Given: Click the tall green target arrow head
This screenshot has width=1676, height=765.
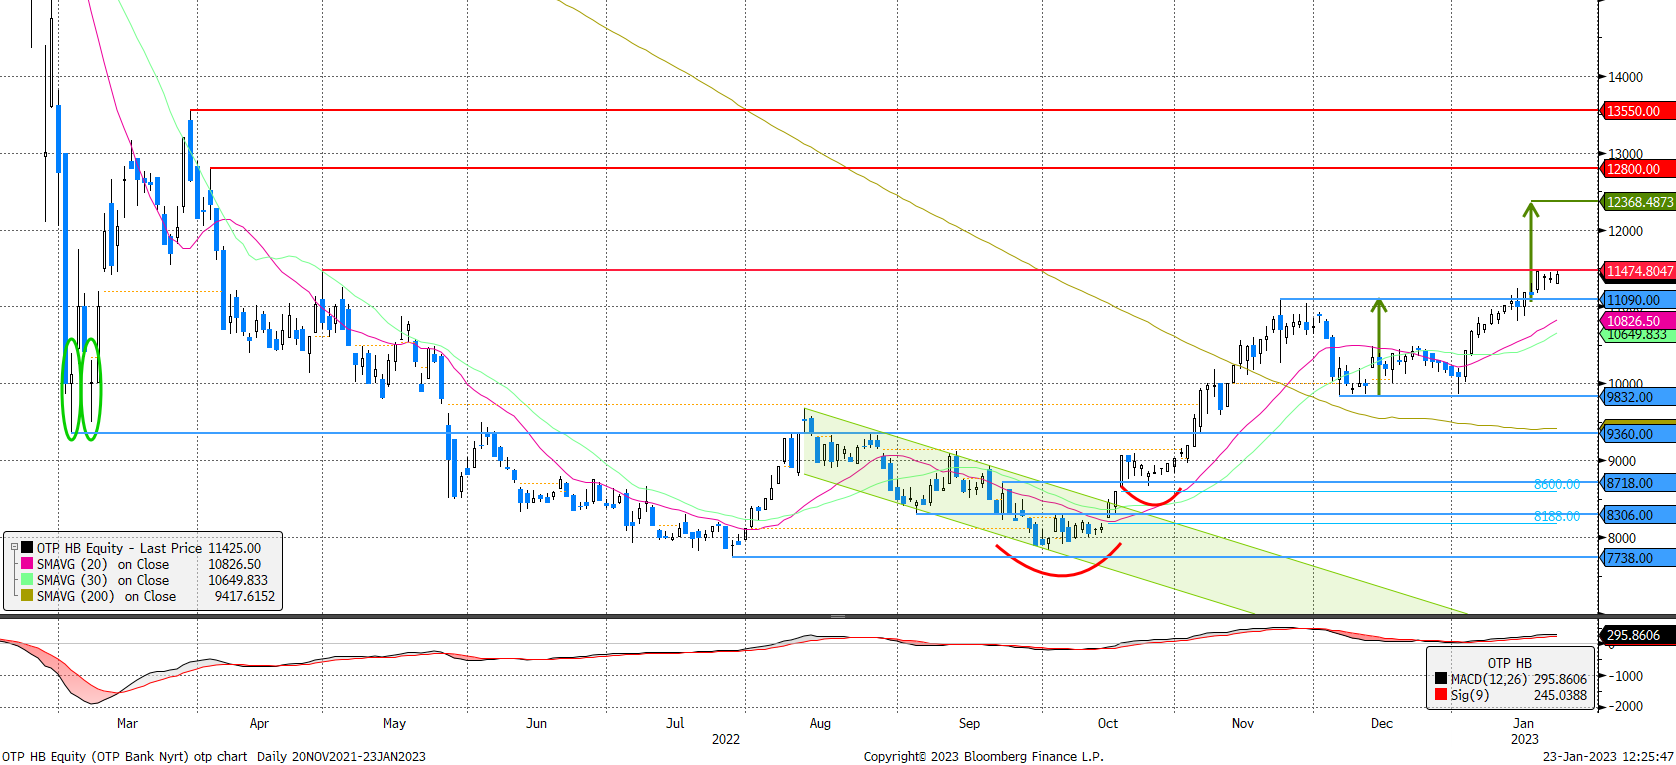Looking at the screenshot, I should 1530,208.
